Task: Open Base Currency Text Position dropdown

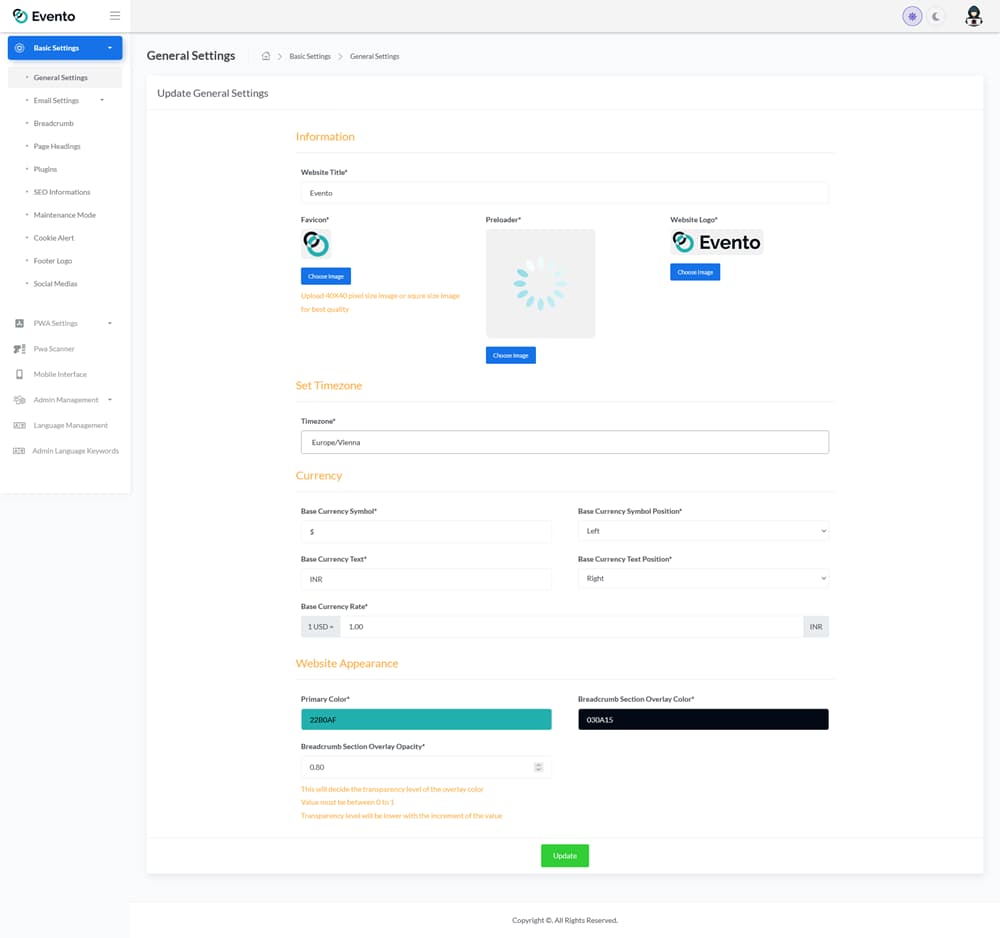Action: pos(703,578)
